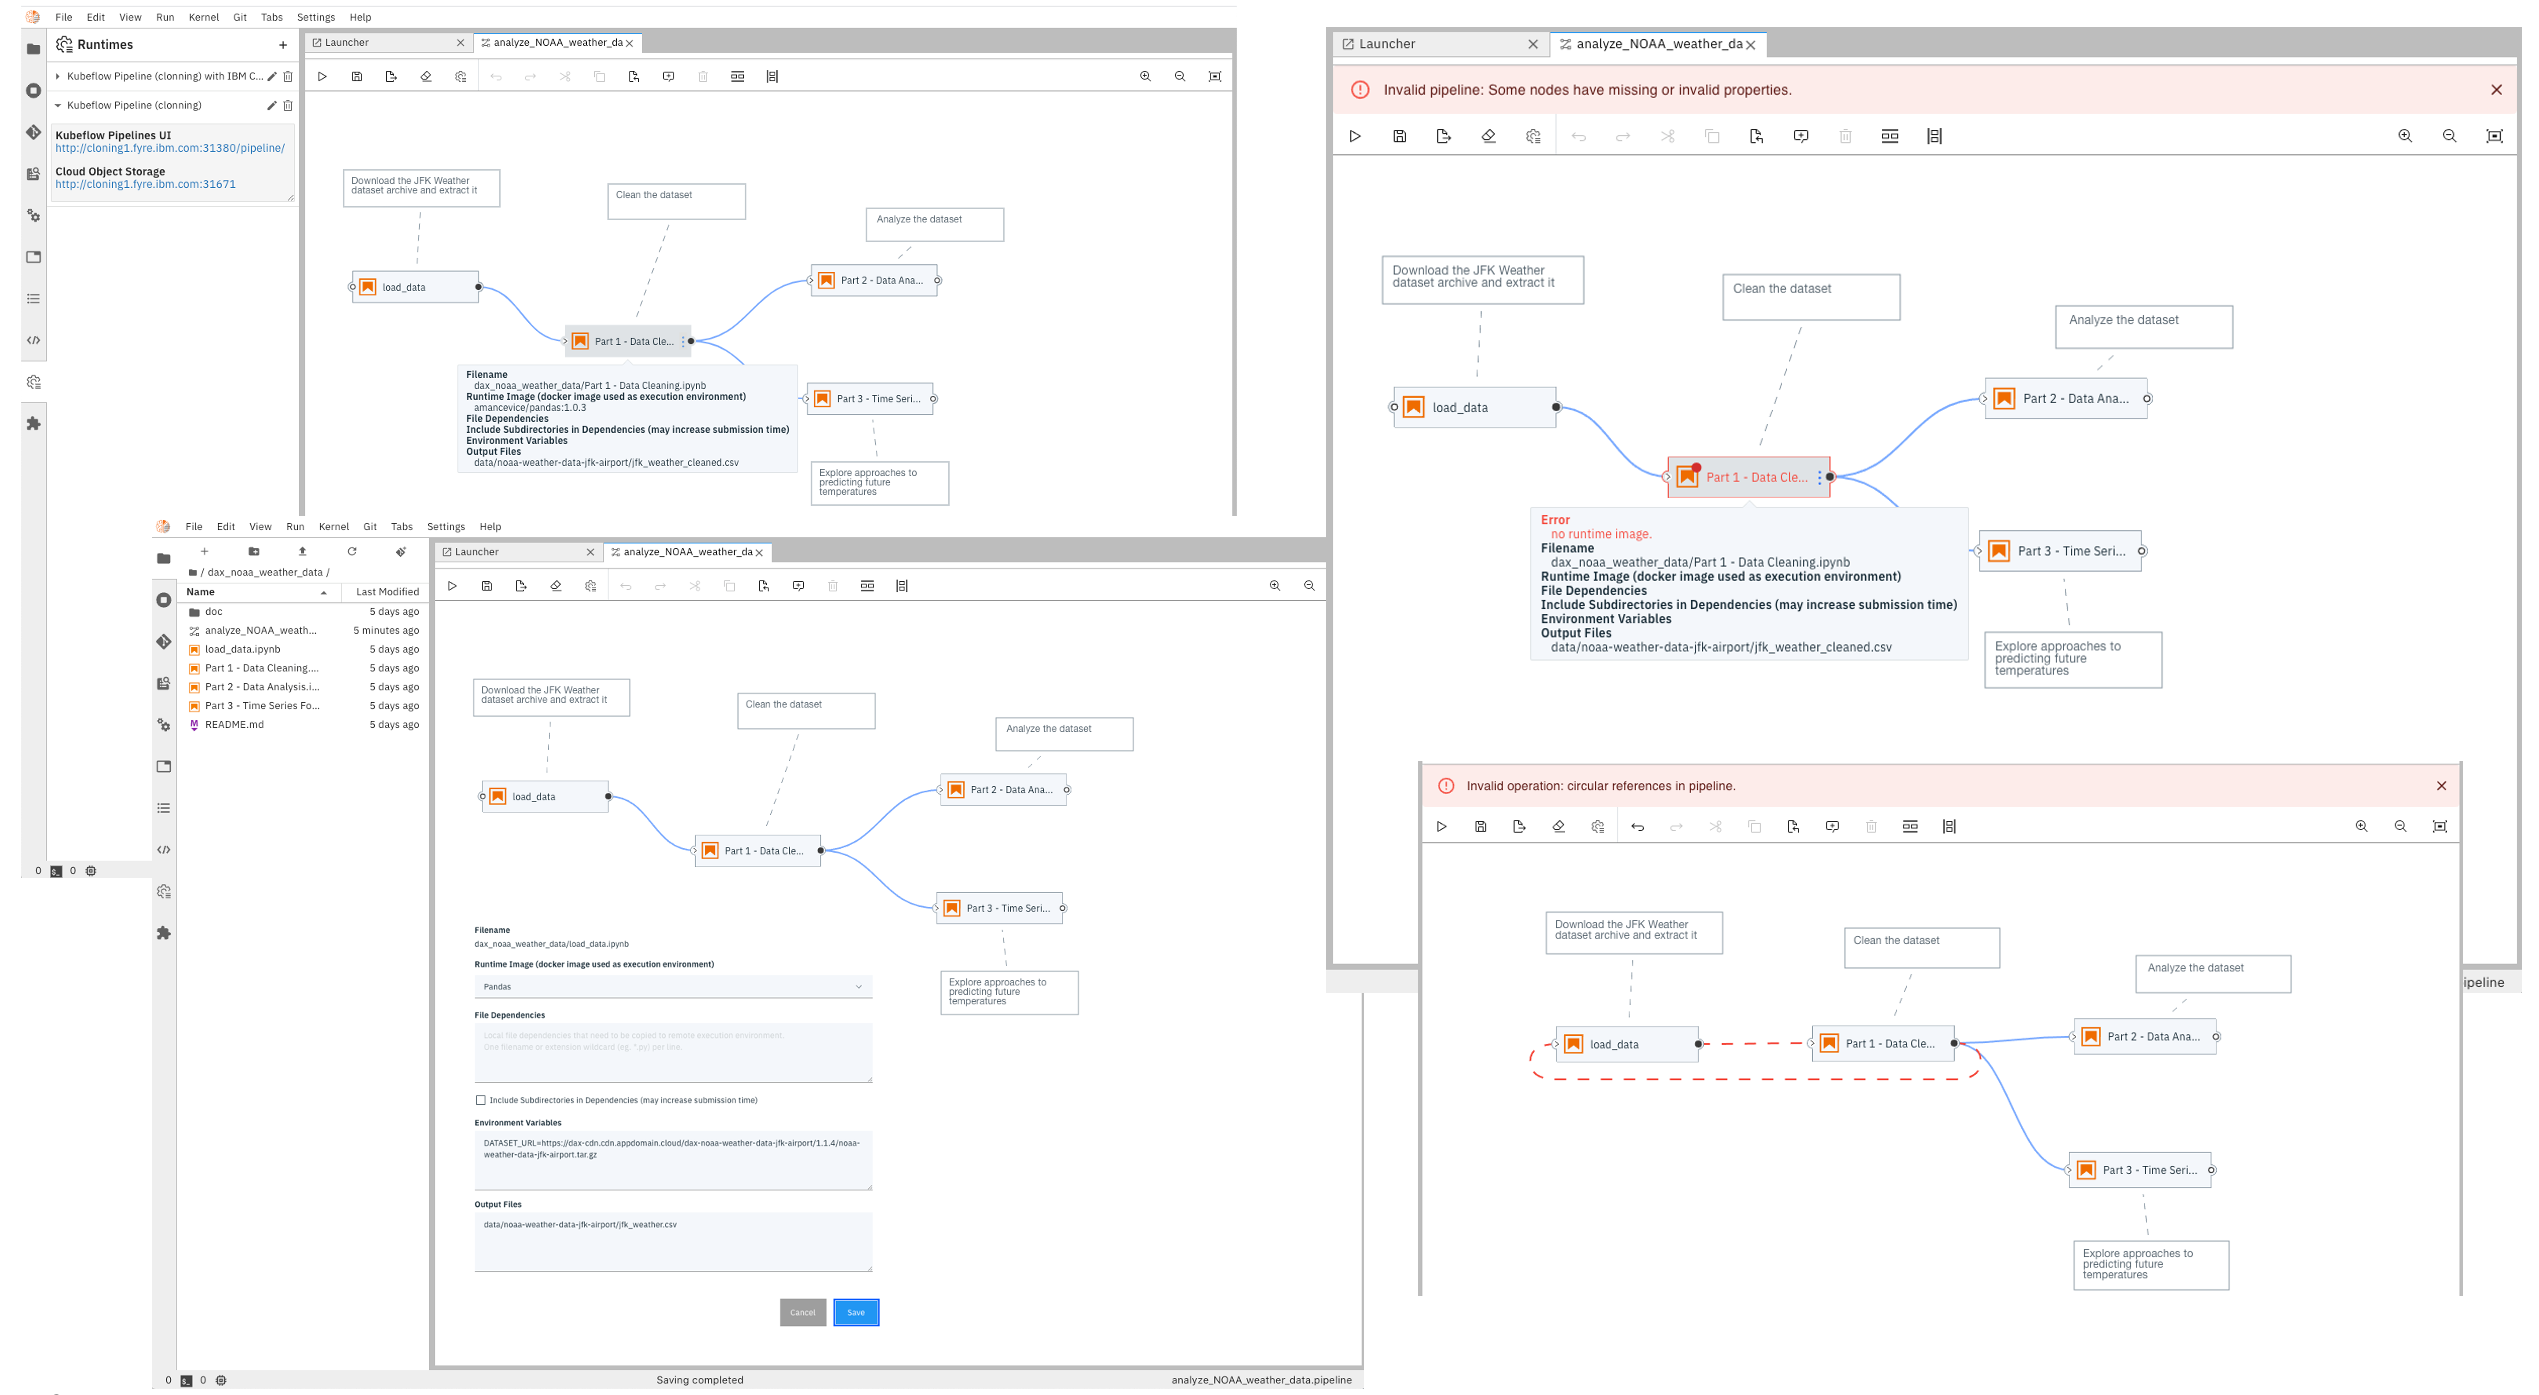Image resolution: width=2539 pixels, height=1395 pixels.
Task: Open the file browser sidebar icon
Action: [x=33, y=48]
